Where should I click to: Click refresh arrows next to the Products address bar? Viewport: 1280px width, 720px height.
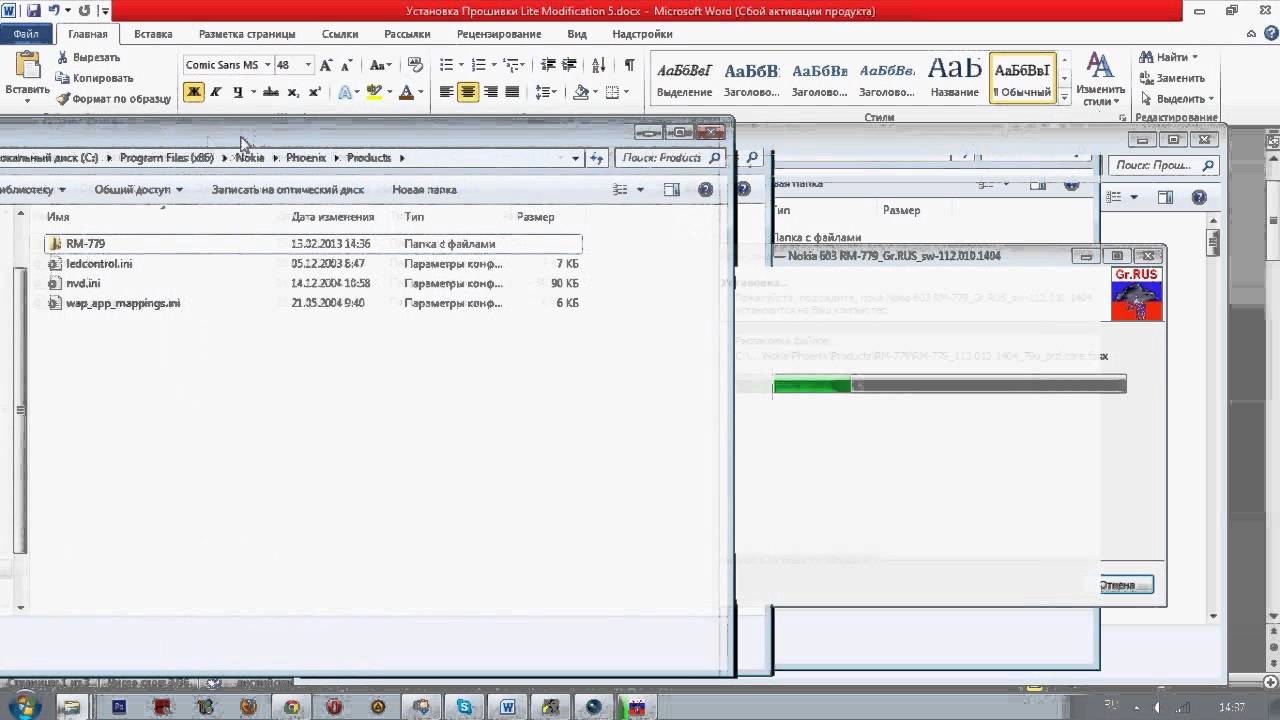(597, 157)
